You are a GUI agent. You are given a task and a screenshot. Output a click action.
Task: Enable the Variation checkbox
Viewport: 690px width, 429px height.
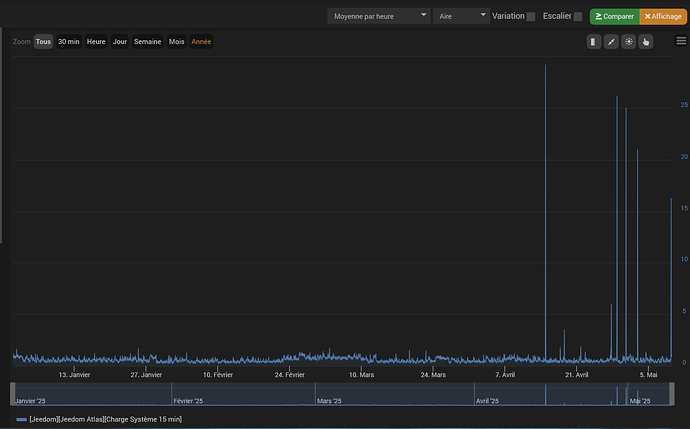pyautogui.click(x=531, y=17)
